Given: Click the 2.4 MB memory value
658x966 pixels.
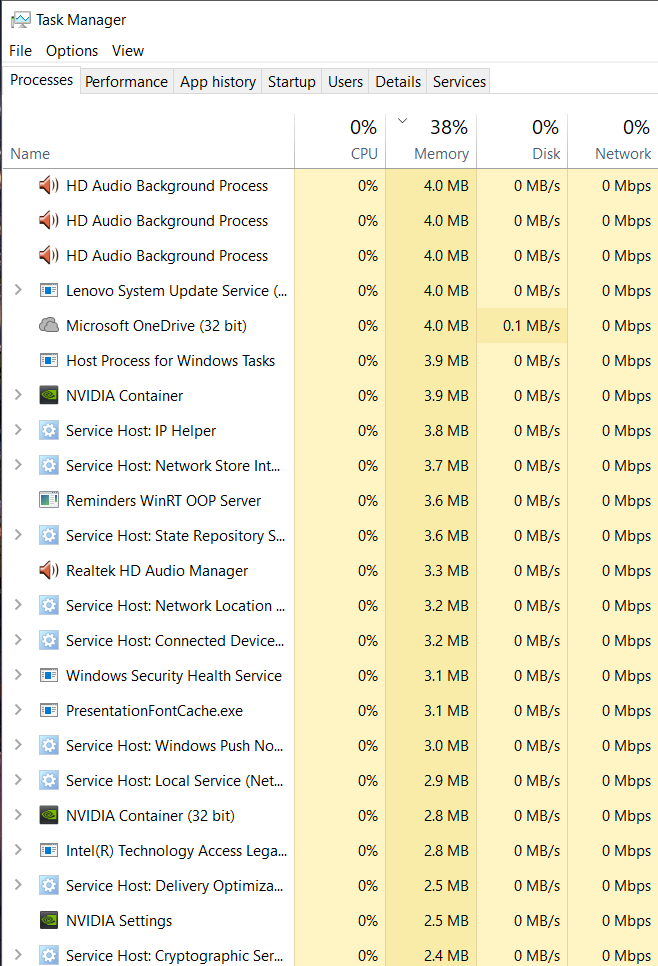Looking at the screenshot, I should pyautogui.click(x=446, y=956).
